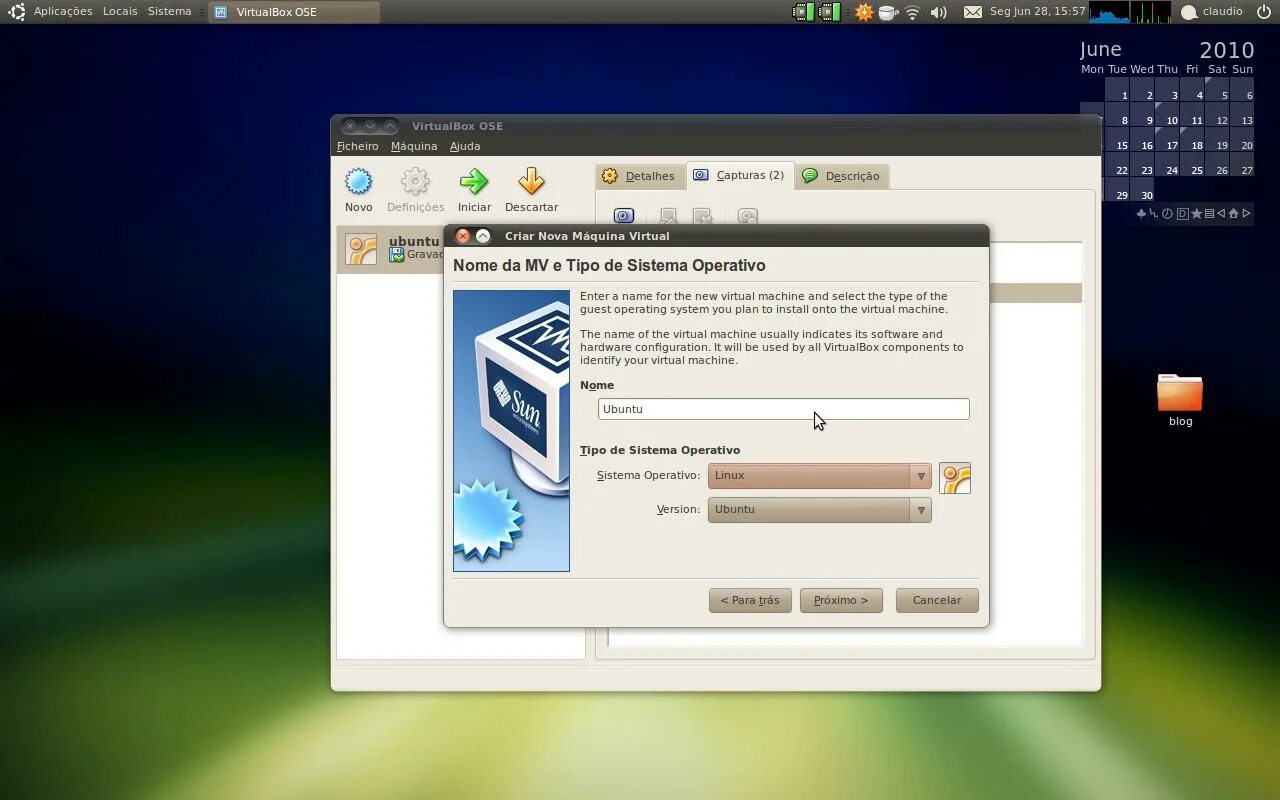The height and width of the screenshot is (800, 1280).
Task: Click the leaf icon in calendar widget
Action: tap(1141, 214)
